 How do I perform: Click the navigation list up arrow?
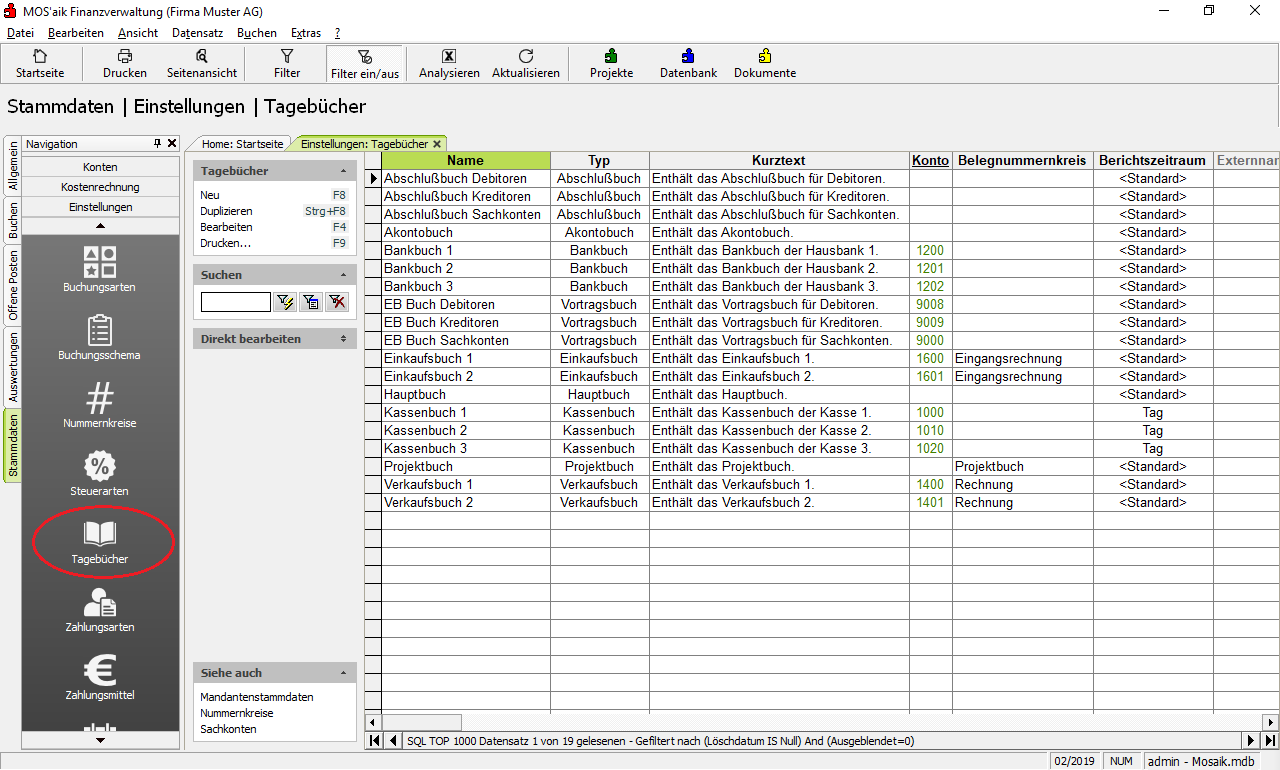(100, 226)
